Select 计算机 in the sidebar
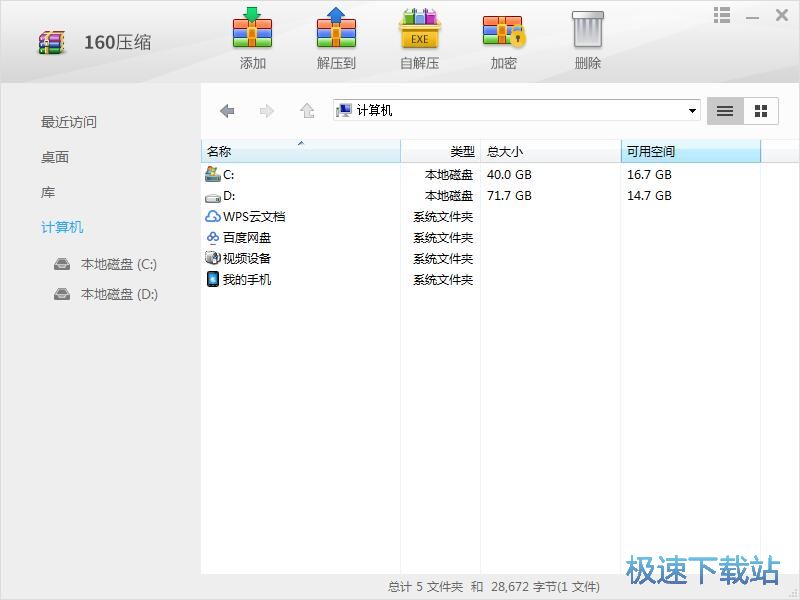The height and width of the screenshot is (600, 800). click(62, 227)
